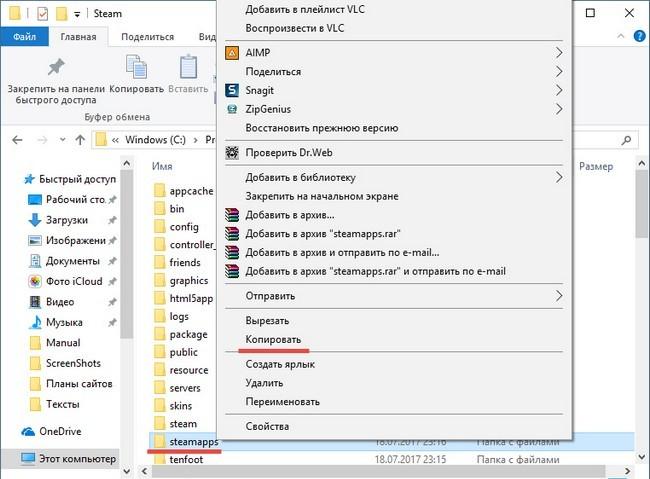Click the Видео film icon
Screen dimensions: 650x479
[35, 302]
